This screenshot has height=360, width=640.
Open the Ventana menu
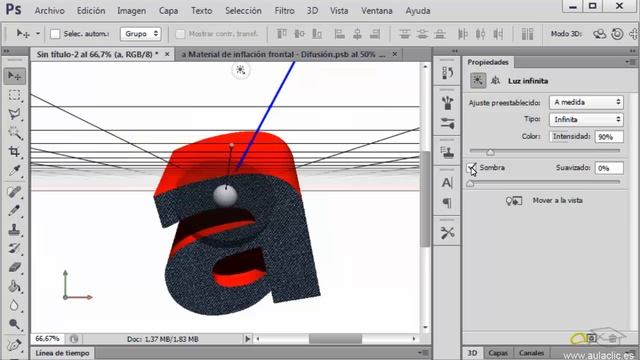[x=376, y=11]
